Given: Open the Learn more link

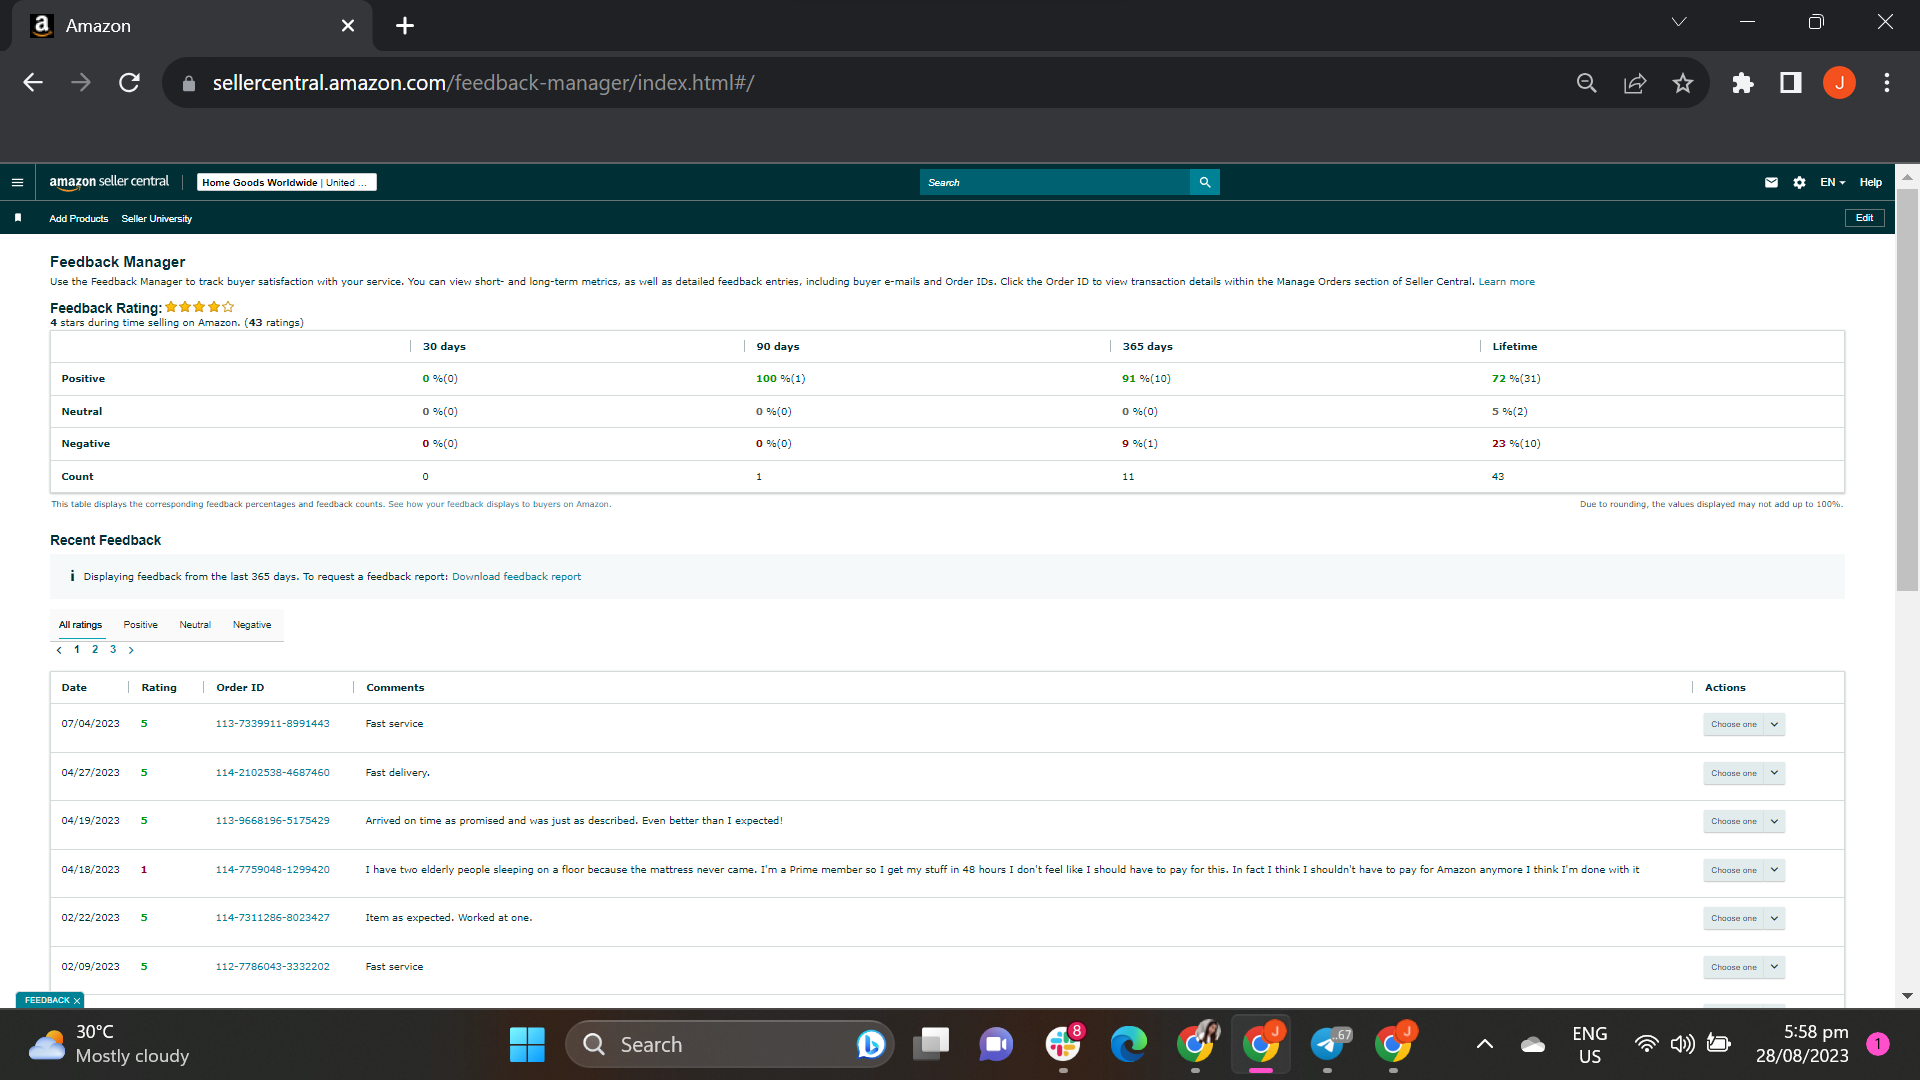Looking at the screenshot, I should (x=1506, y=282).
